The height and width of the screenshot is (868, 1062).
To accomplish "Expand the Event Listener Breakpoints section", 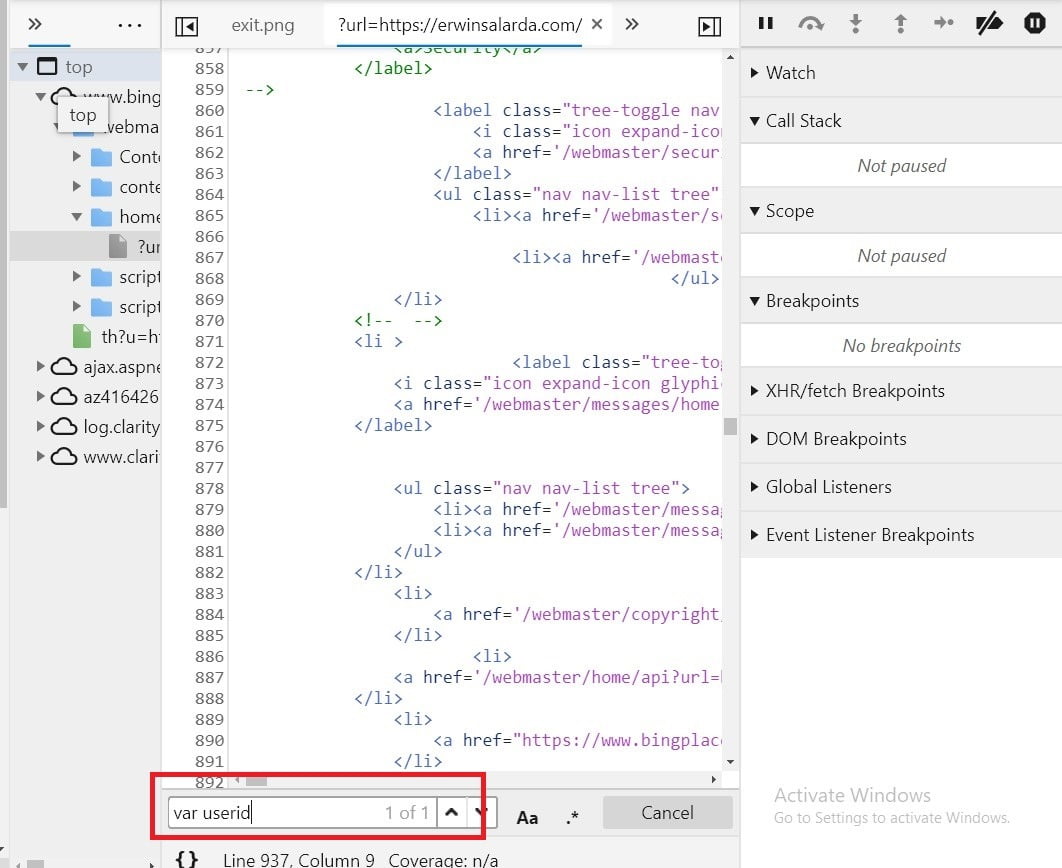I will (x=756, y=535).
